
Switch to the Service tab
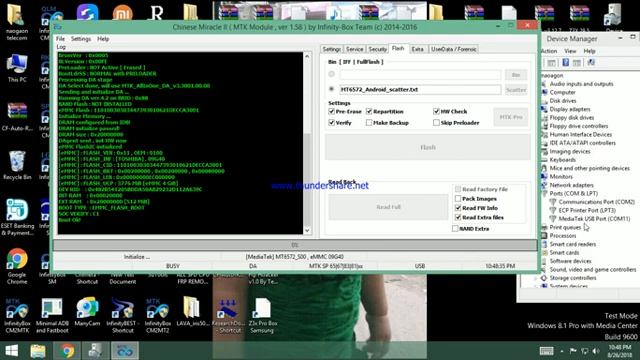354,49
